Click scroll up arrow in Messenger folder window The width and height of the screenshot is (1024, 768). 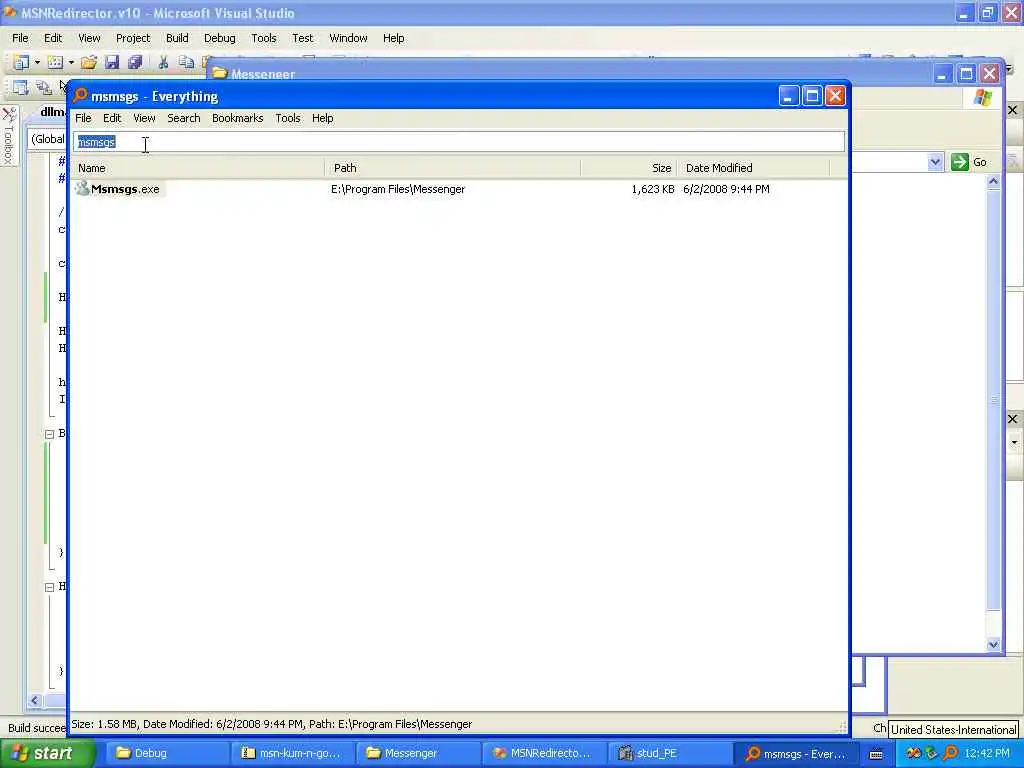pos(993,182)
